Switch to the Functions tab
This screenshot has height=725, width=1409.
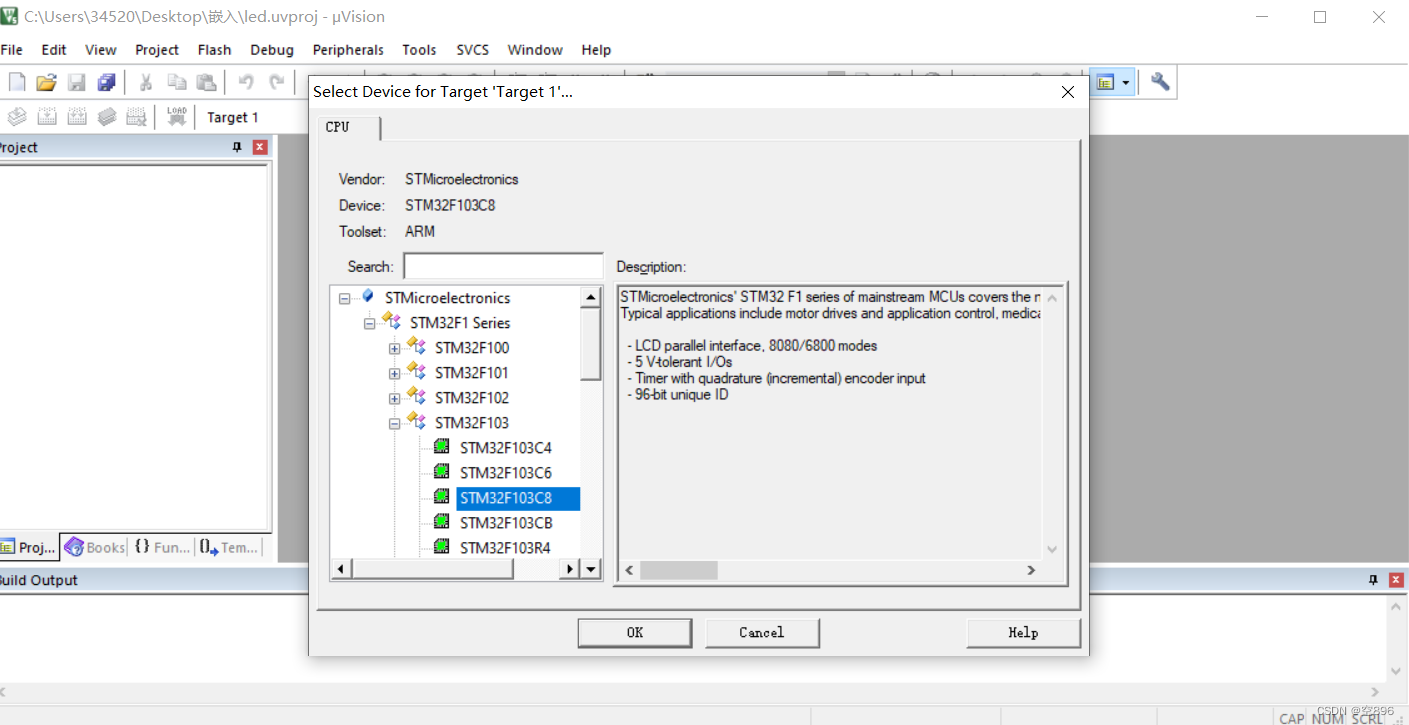click(x=161, y=547)
